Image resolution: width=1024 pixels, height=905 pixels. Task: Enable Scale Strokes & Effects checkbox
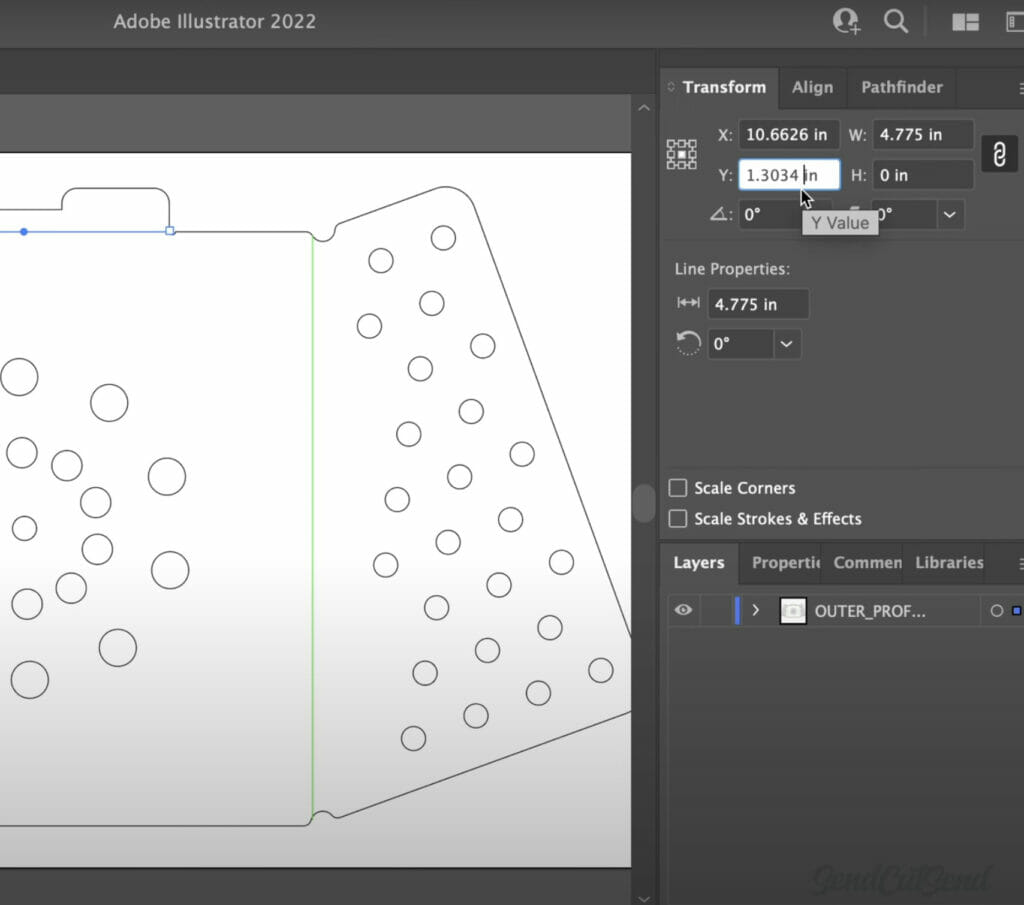click(x=678, y=519)
